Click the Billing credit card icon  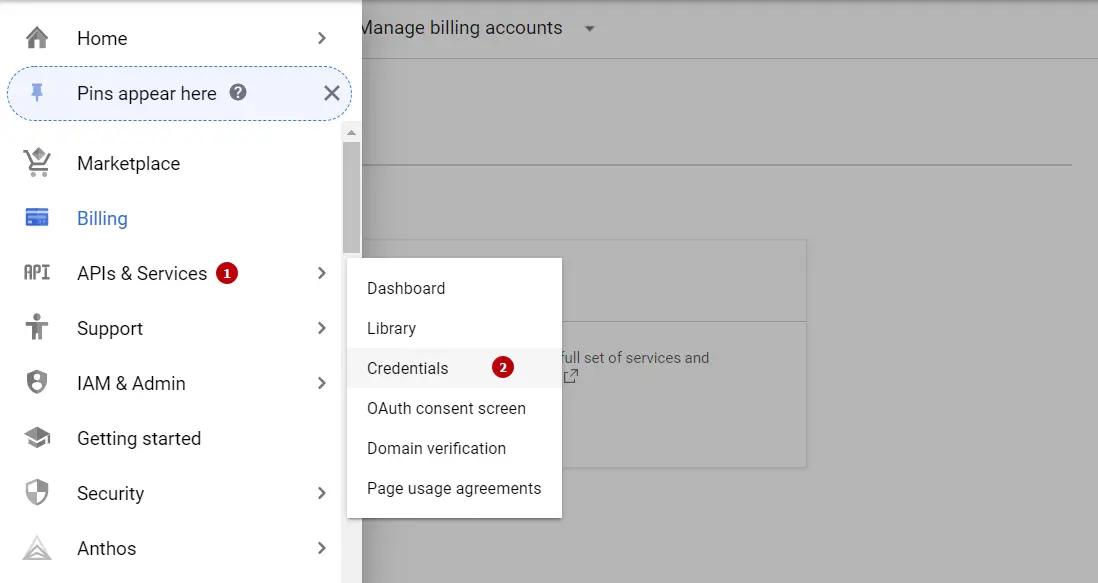[37, 218]
